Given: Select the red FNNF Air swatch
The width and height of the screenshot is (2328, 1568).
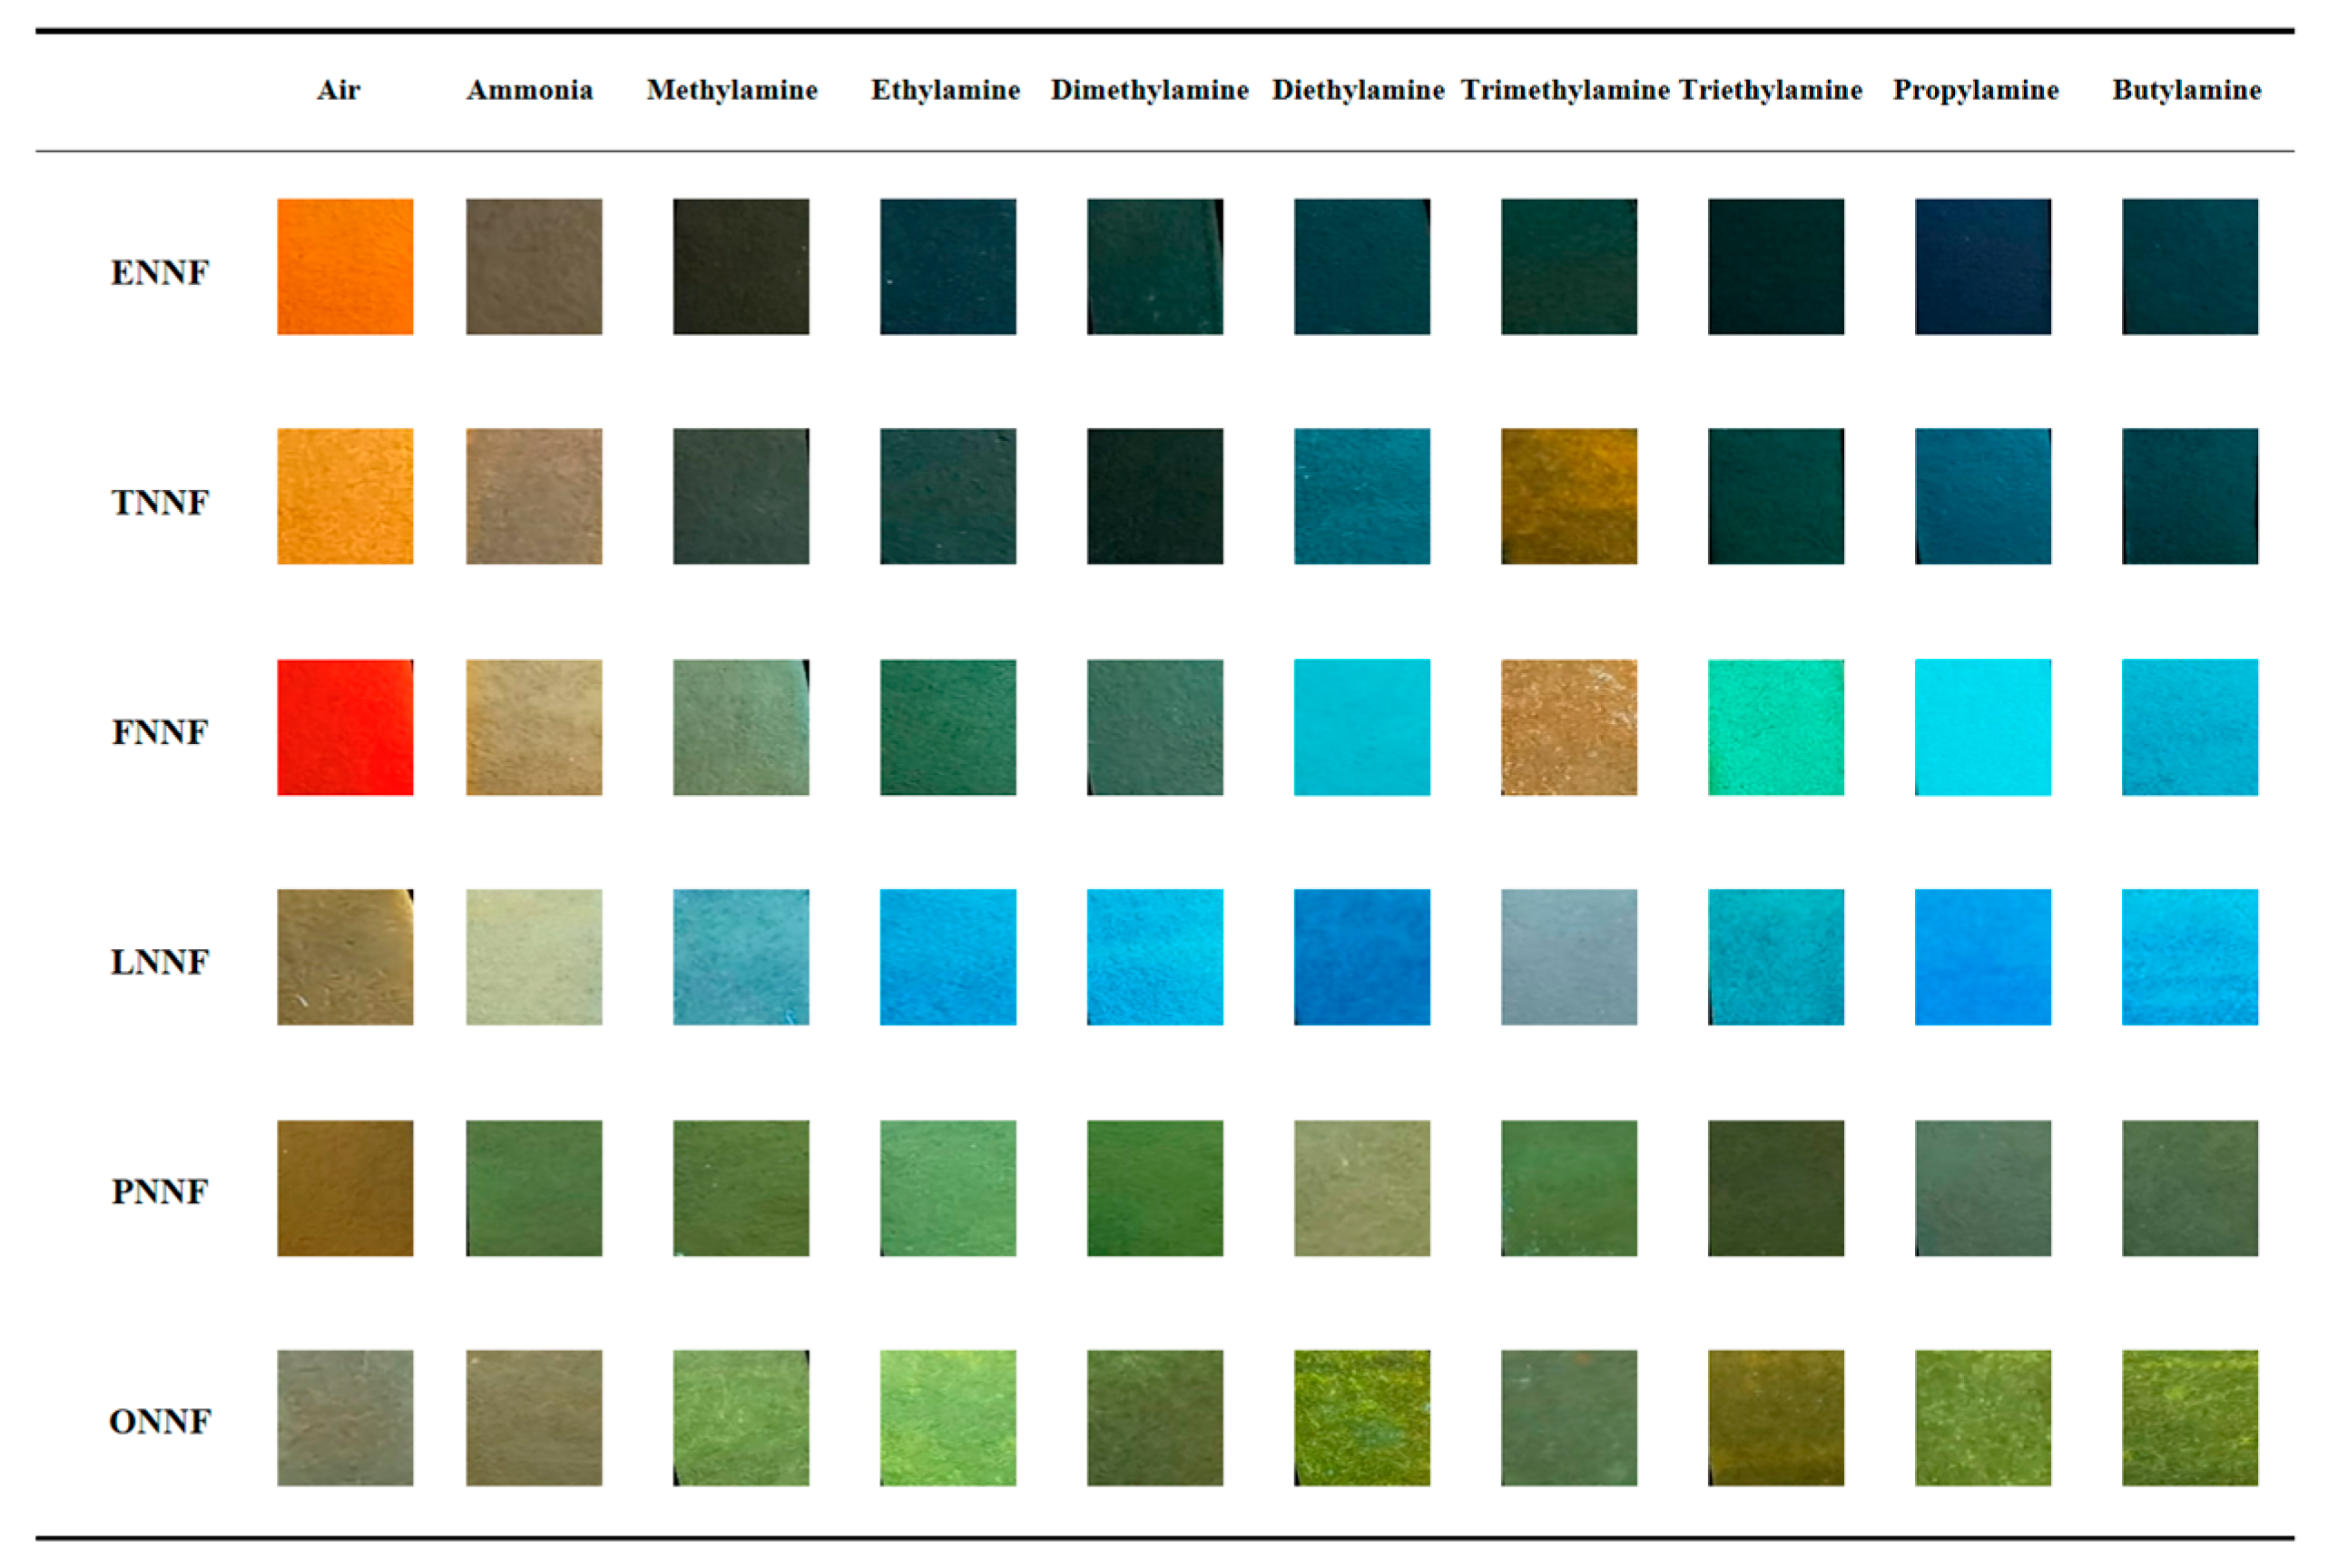Looking at the screenshot, I should click(345, 727).
